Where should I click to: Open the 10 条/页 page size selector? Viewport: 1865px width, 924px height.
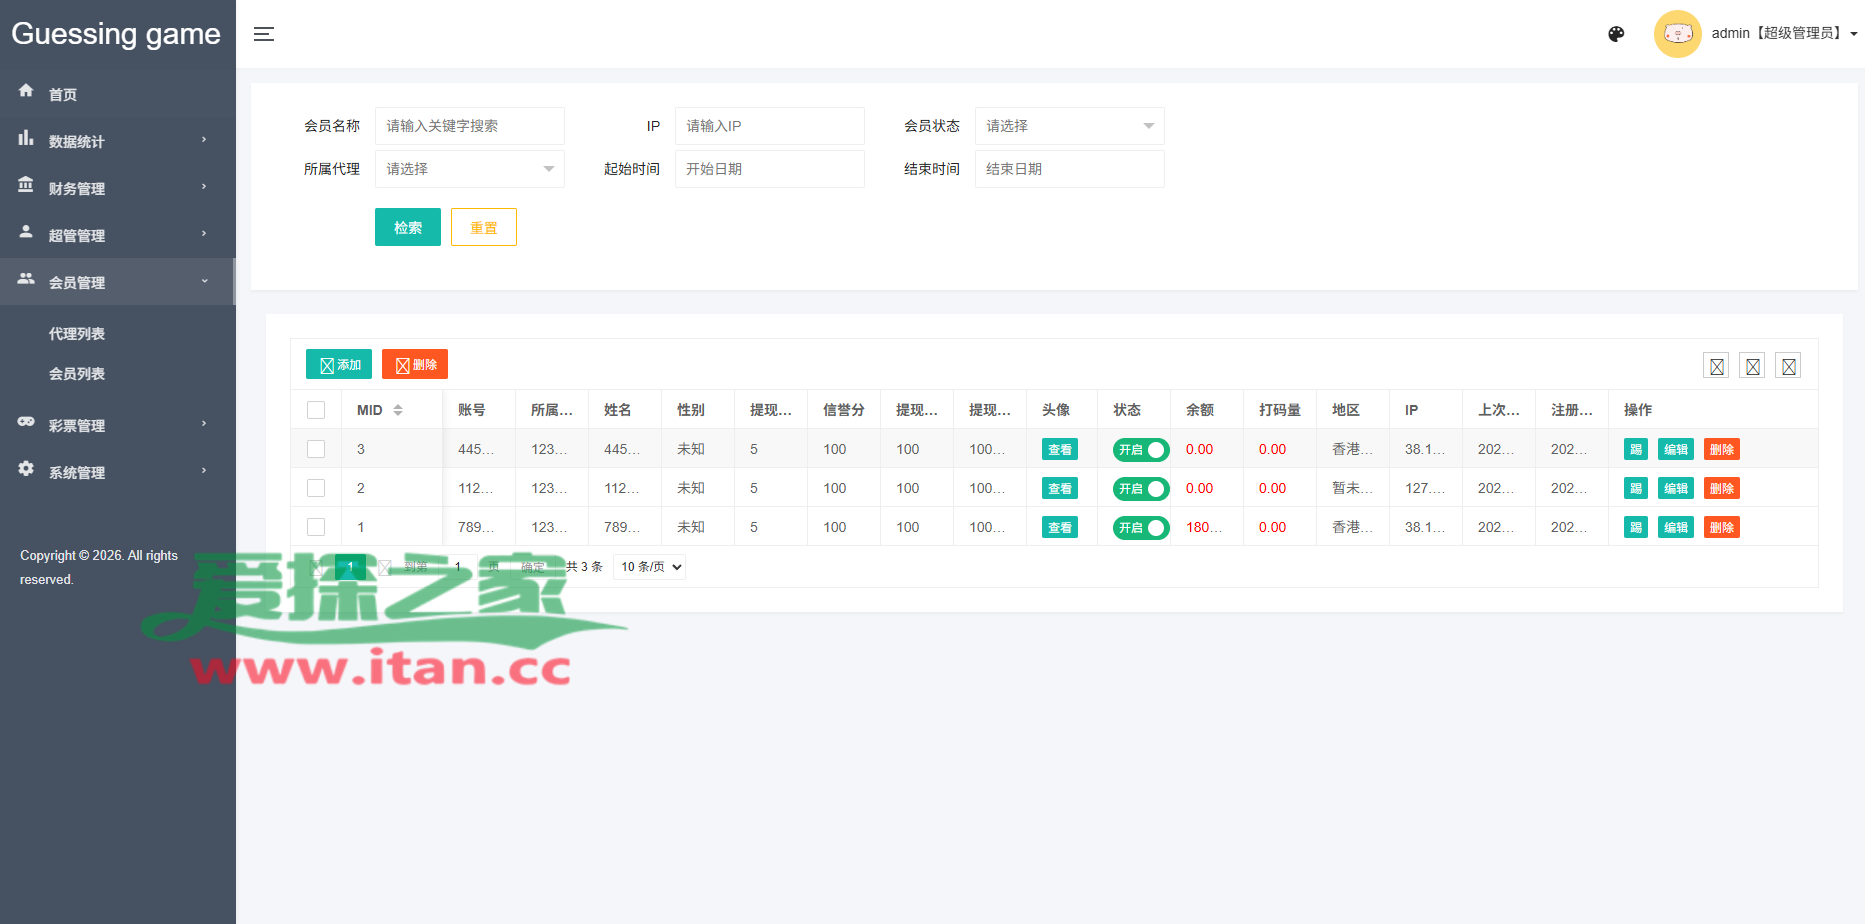click(650, 567)
